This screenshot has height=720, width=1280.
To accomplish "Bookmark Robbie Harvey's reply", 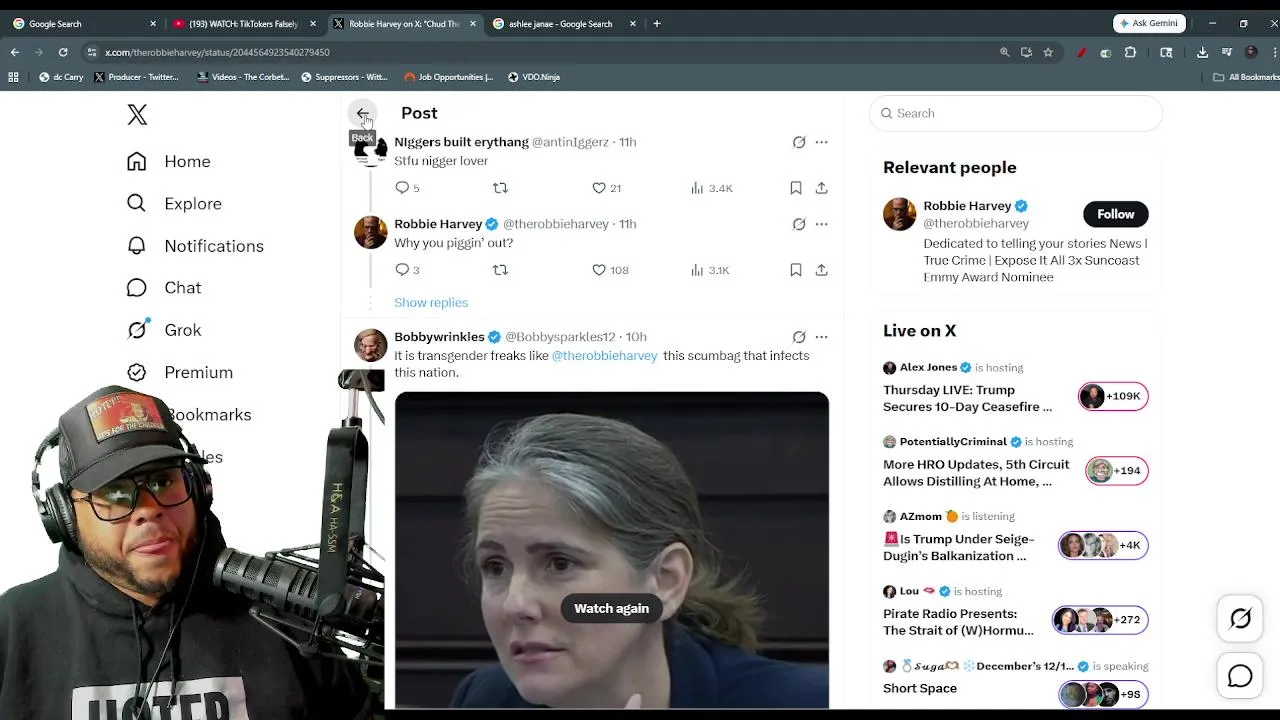I will tap(796, 270).
